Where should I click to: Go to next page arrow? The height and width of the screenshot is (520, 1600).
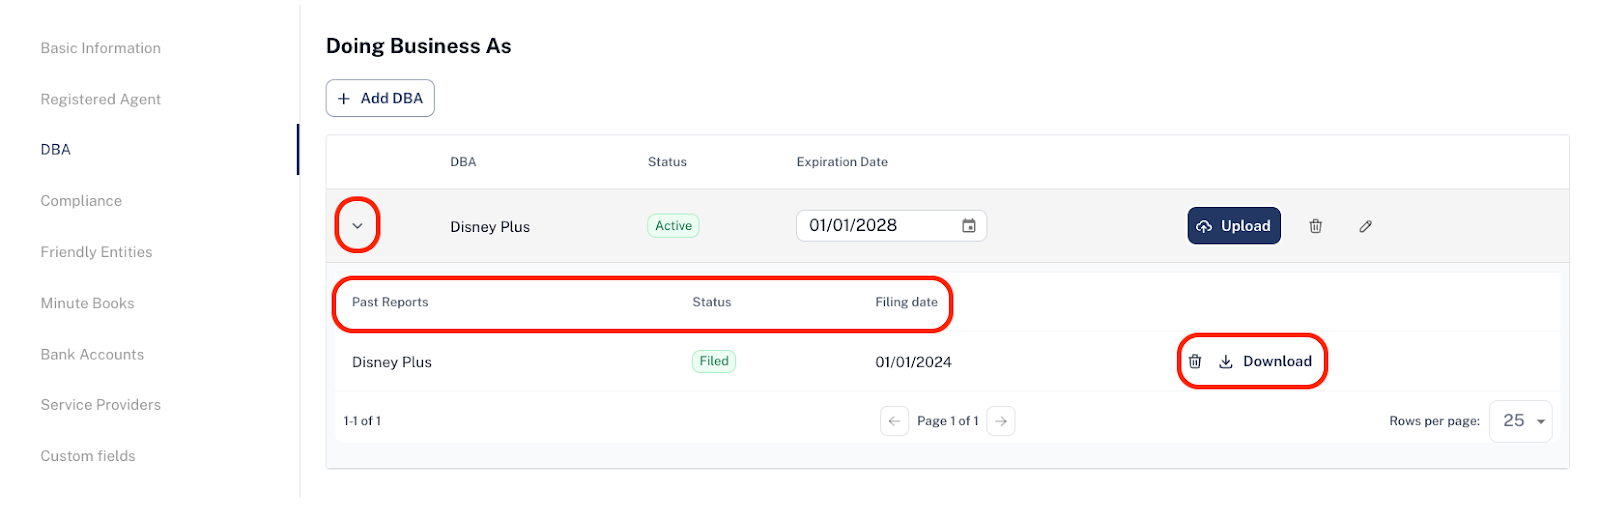coord(1001,421)
